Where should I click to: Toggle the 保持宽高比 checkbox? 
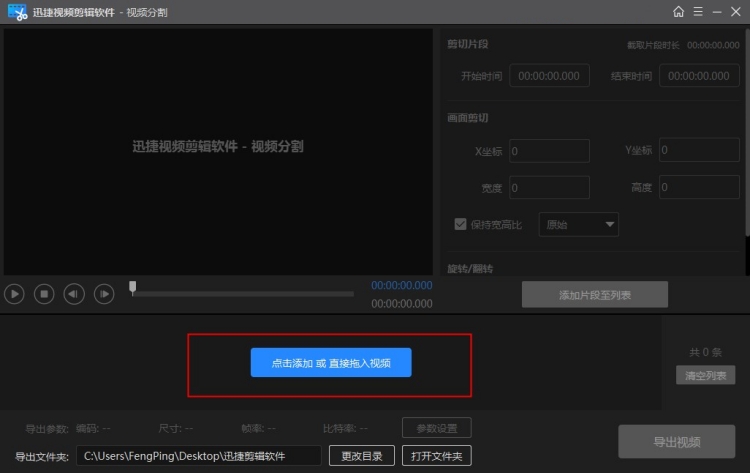[x=460, y=224]
